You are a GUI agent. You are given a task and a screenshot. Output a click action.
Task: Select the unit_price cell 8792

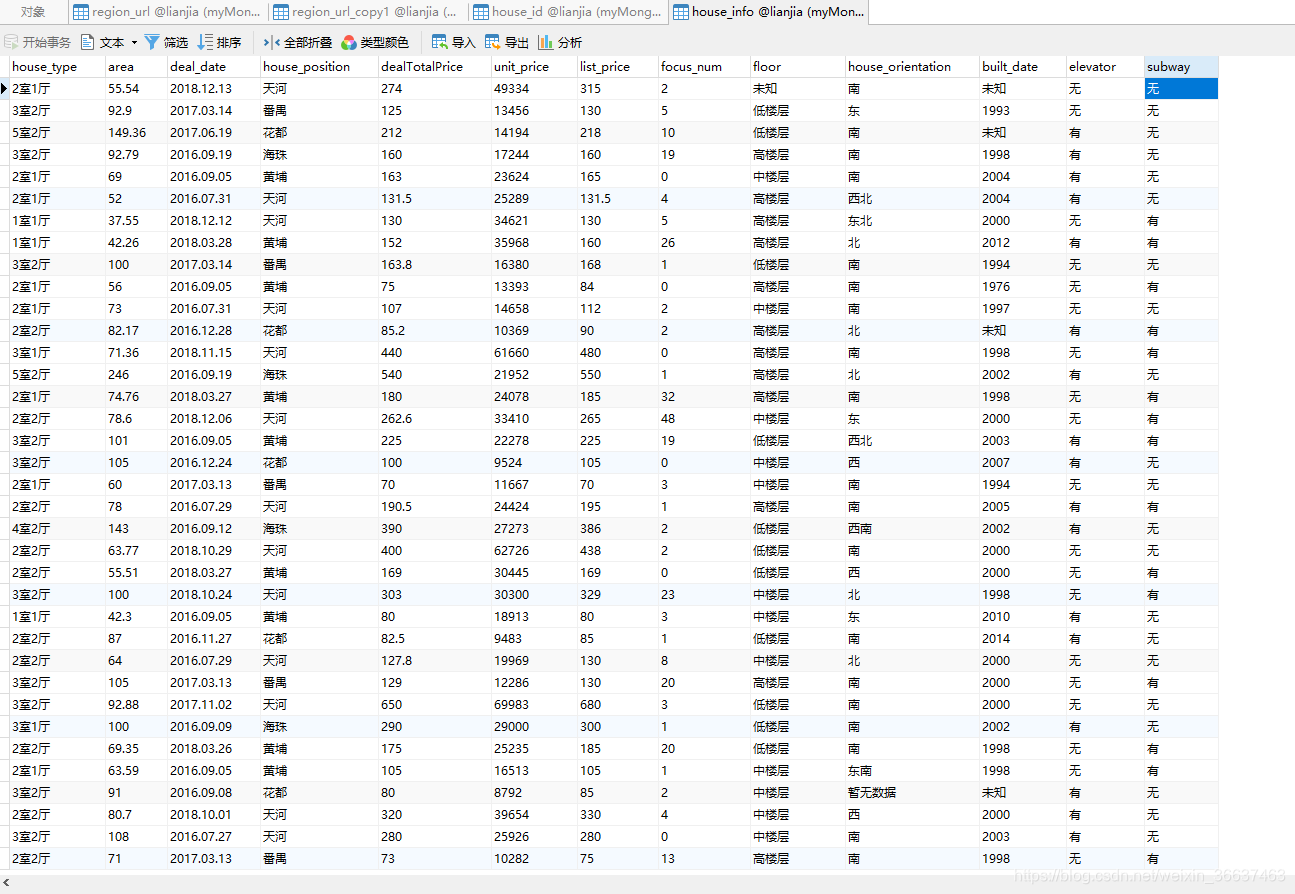coord(535,793)
